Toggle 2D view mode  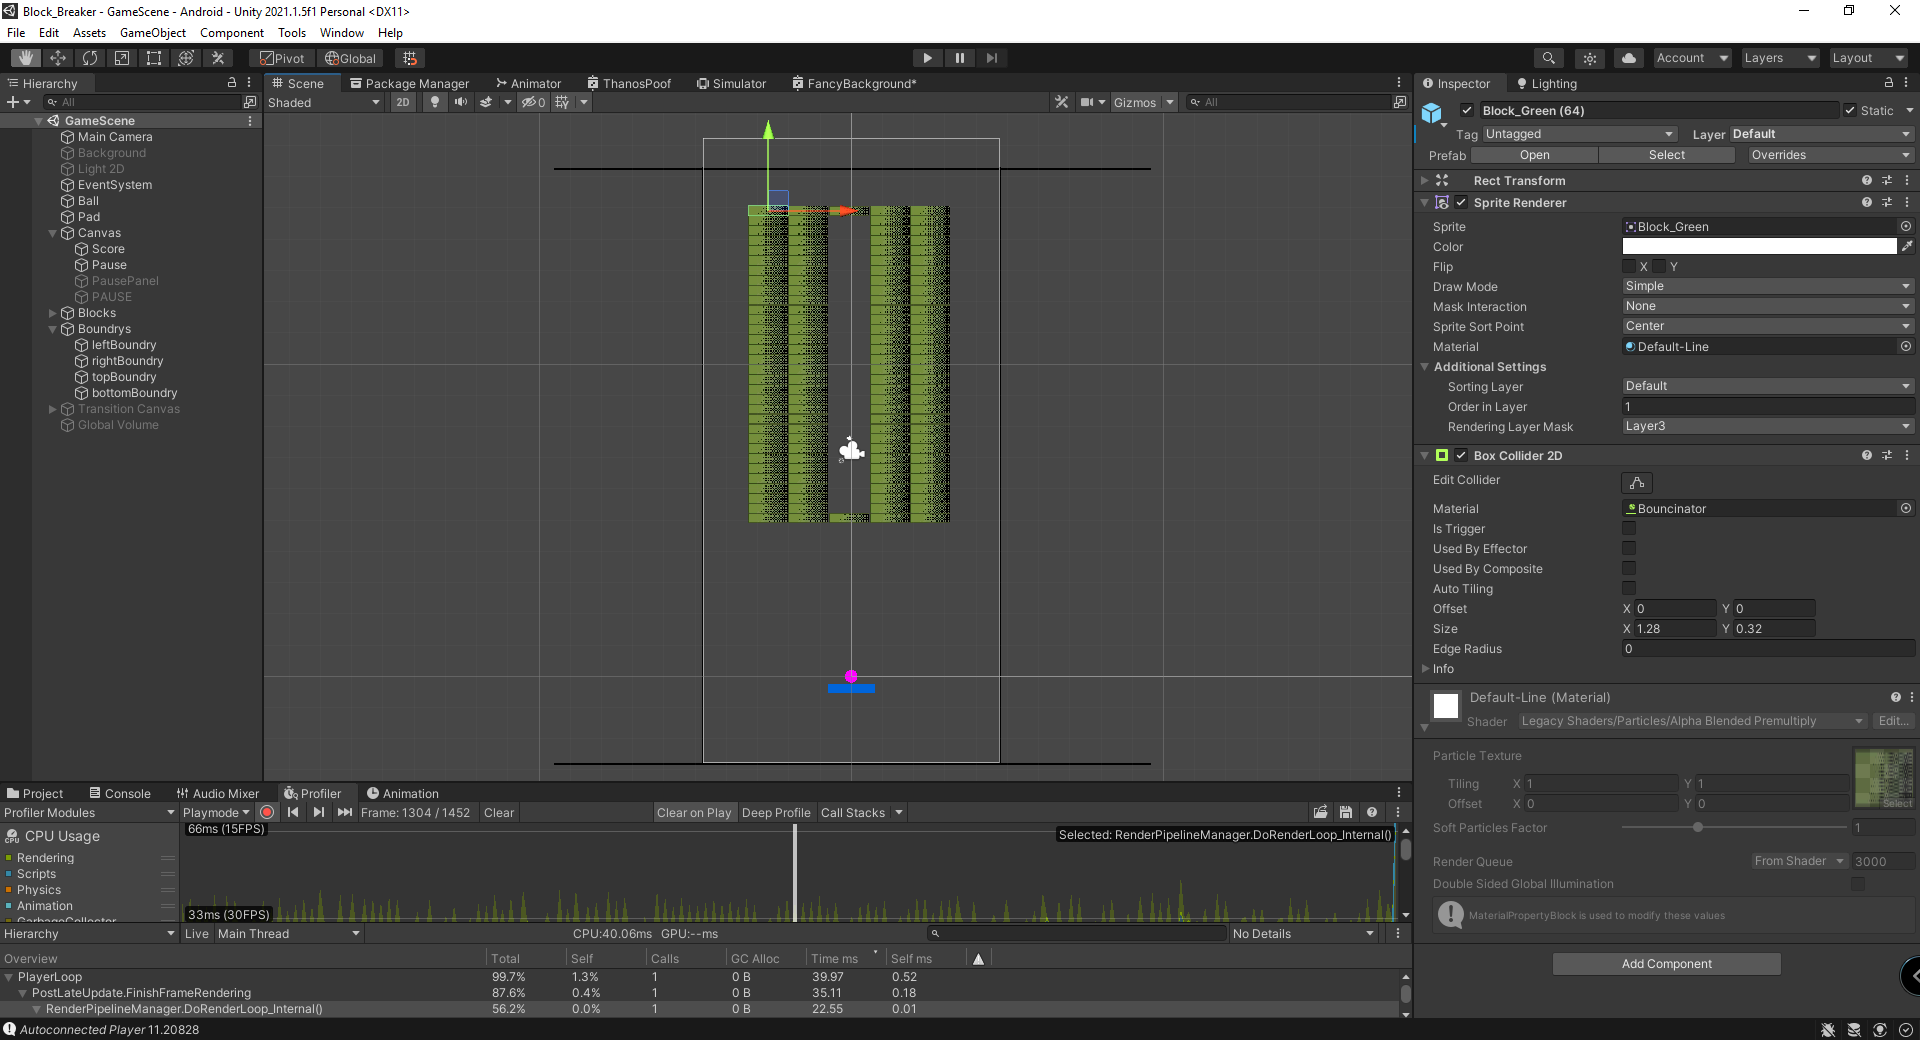[402, 102]
